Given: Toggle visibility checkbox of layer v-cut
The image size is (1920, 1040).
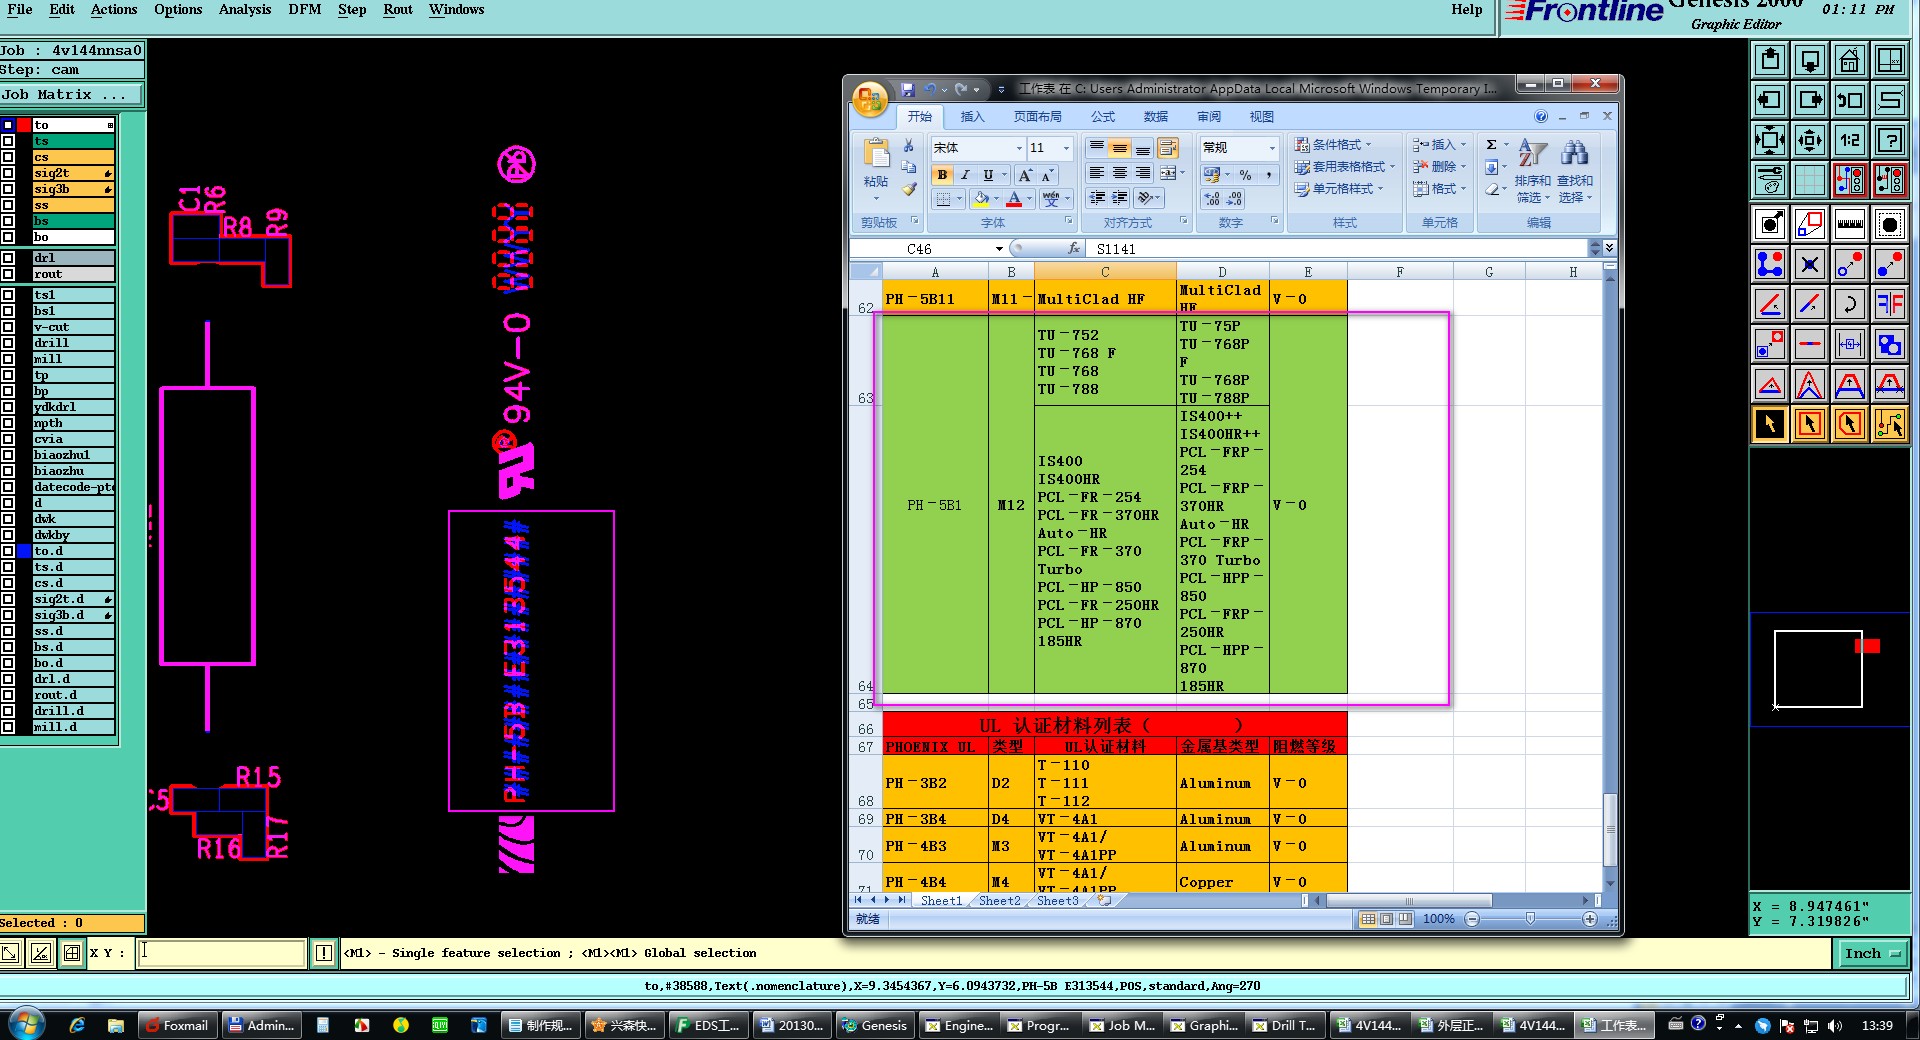Looking at the screenshot, I should [x=8, y=327].
